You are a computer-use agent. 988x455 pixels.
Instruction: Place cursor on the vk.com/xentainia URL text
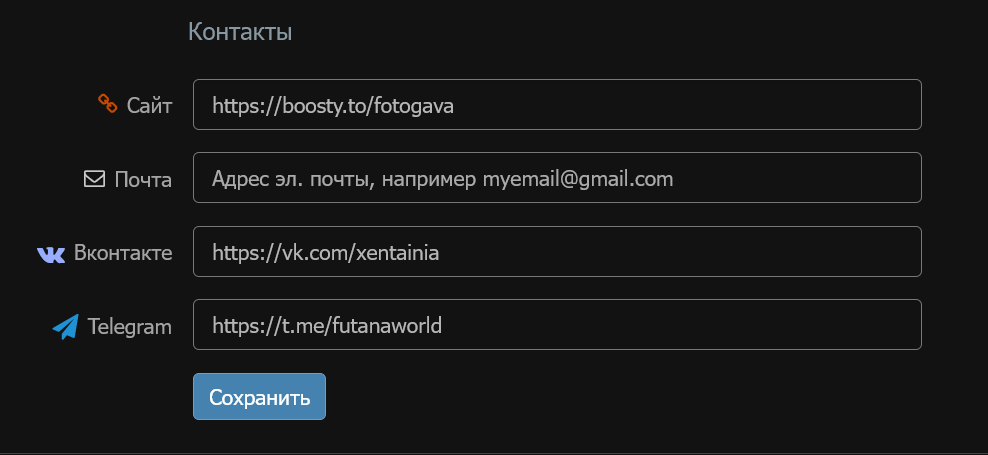[325, 253]
